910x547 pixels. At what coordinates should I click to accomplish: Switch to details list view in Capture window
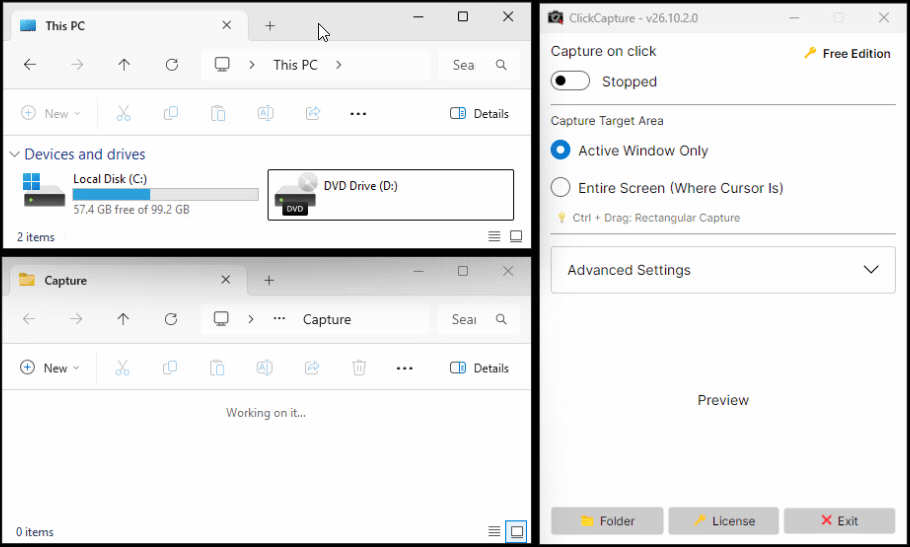pyautogui.click(x=494, y=531)
